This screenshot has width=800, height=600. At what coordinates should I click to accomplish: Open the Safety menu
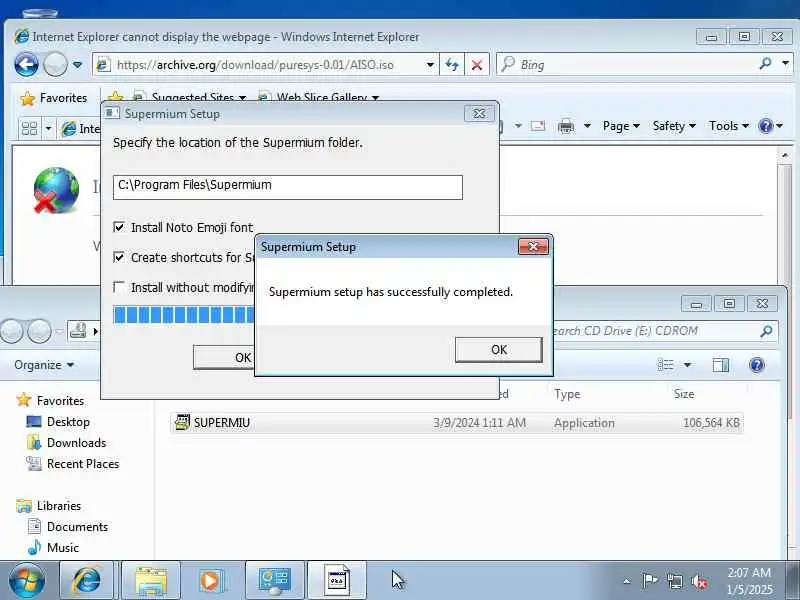(674, 126)
